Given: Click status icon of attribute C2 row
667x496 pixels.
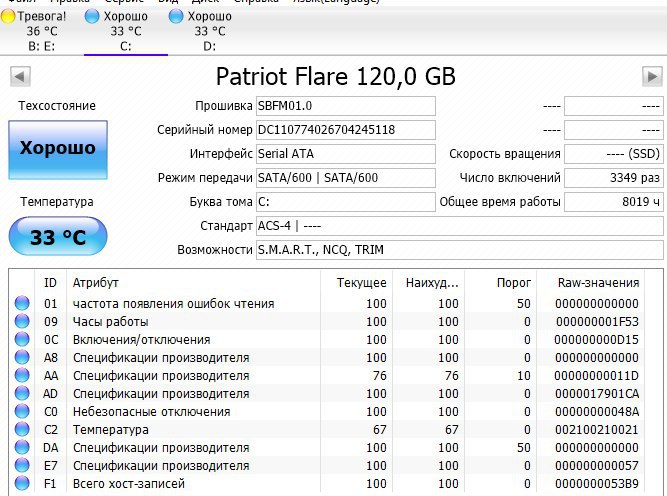Looking at the screenshot, I should [22, 429].
